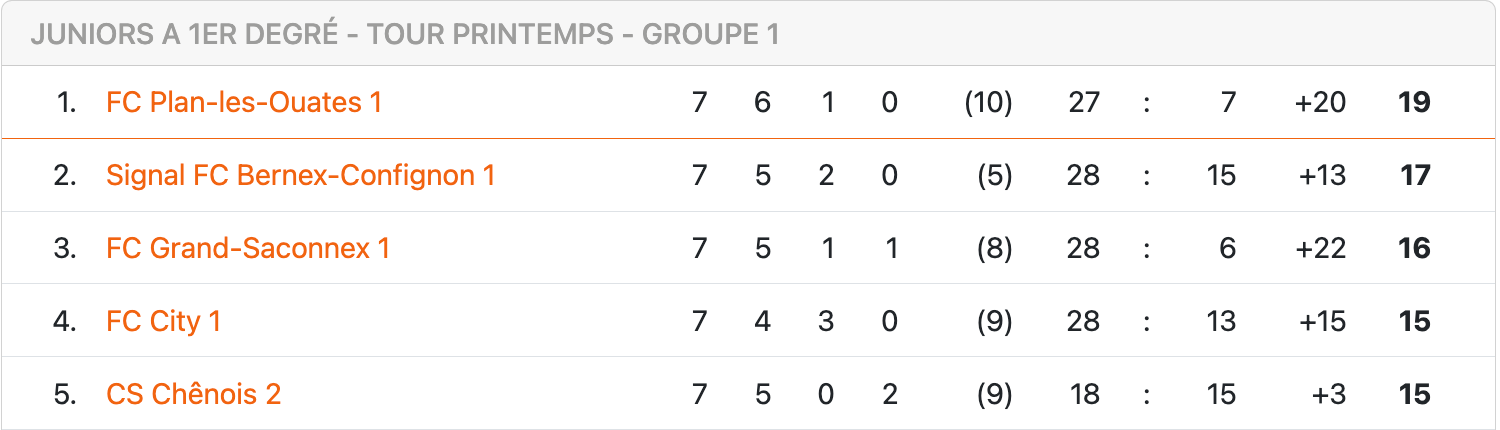
Task: Select the +22 goal difference value
Action: (x=1320, y=248)
